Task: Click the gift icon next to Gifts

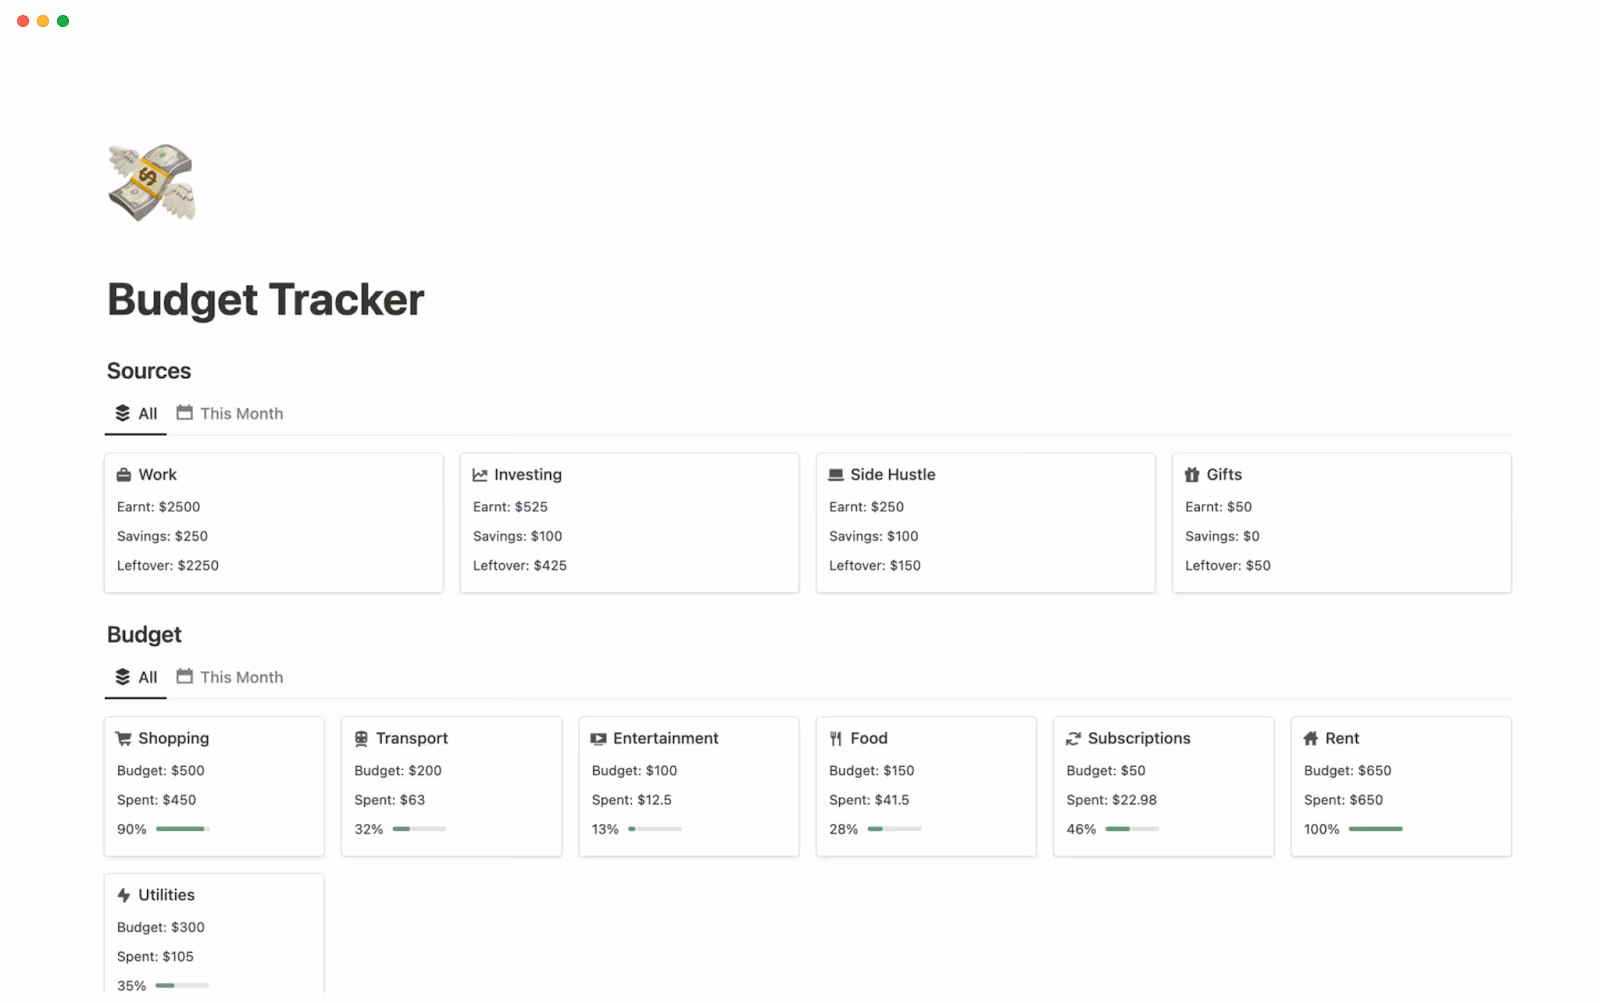Action: tap(1193, 474)
